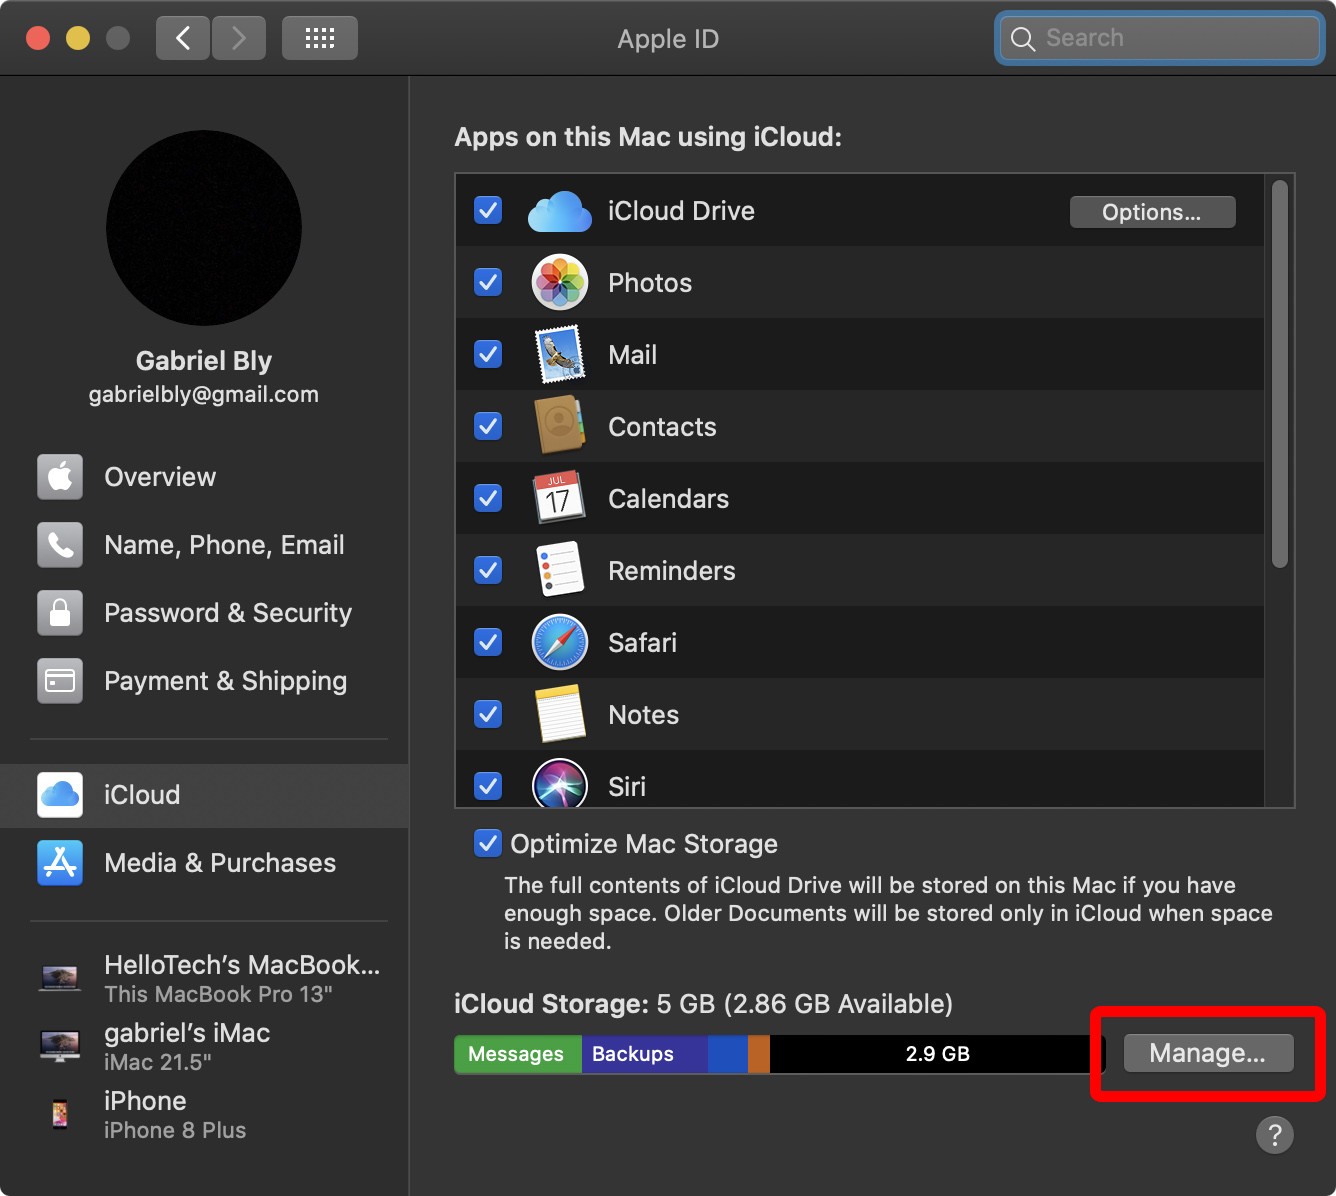This screenshot has width=1336, height=1196.
Task: Uncheck the Reminders sync checkbox
Action: click(487, 570)
